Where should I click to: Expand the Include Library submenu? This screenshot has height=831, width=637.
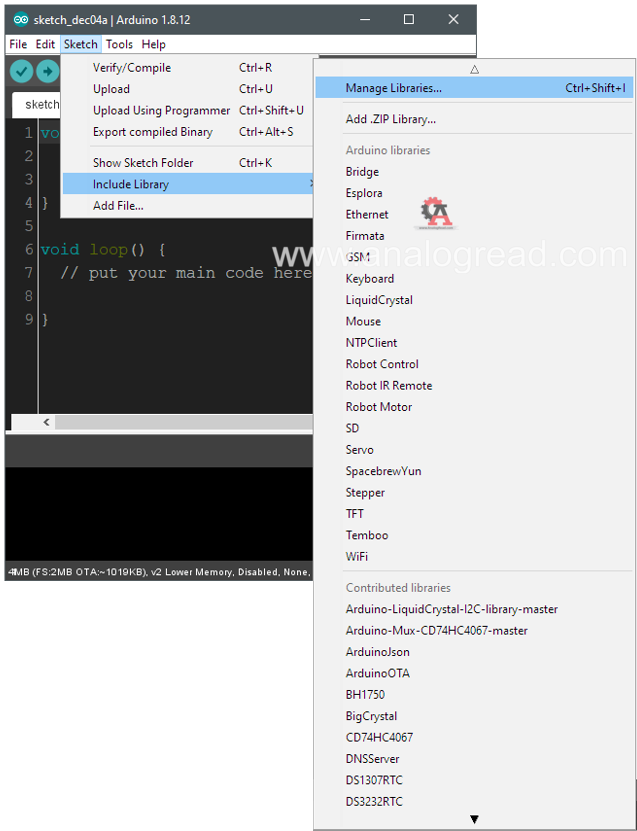(188, 184)
